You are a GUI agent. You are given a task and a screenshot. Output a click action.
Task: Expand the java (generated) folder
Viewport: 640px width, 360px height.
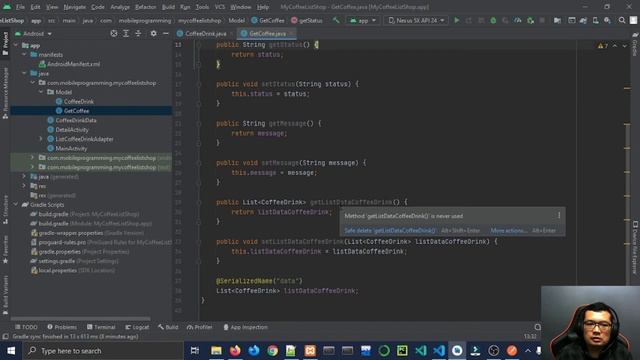click(x=24, y=177)
